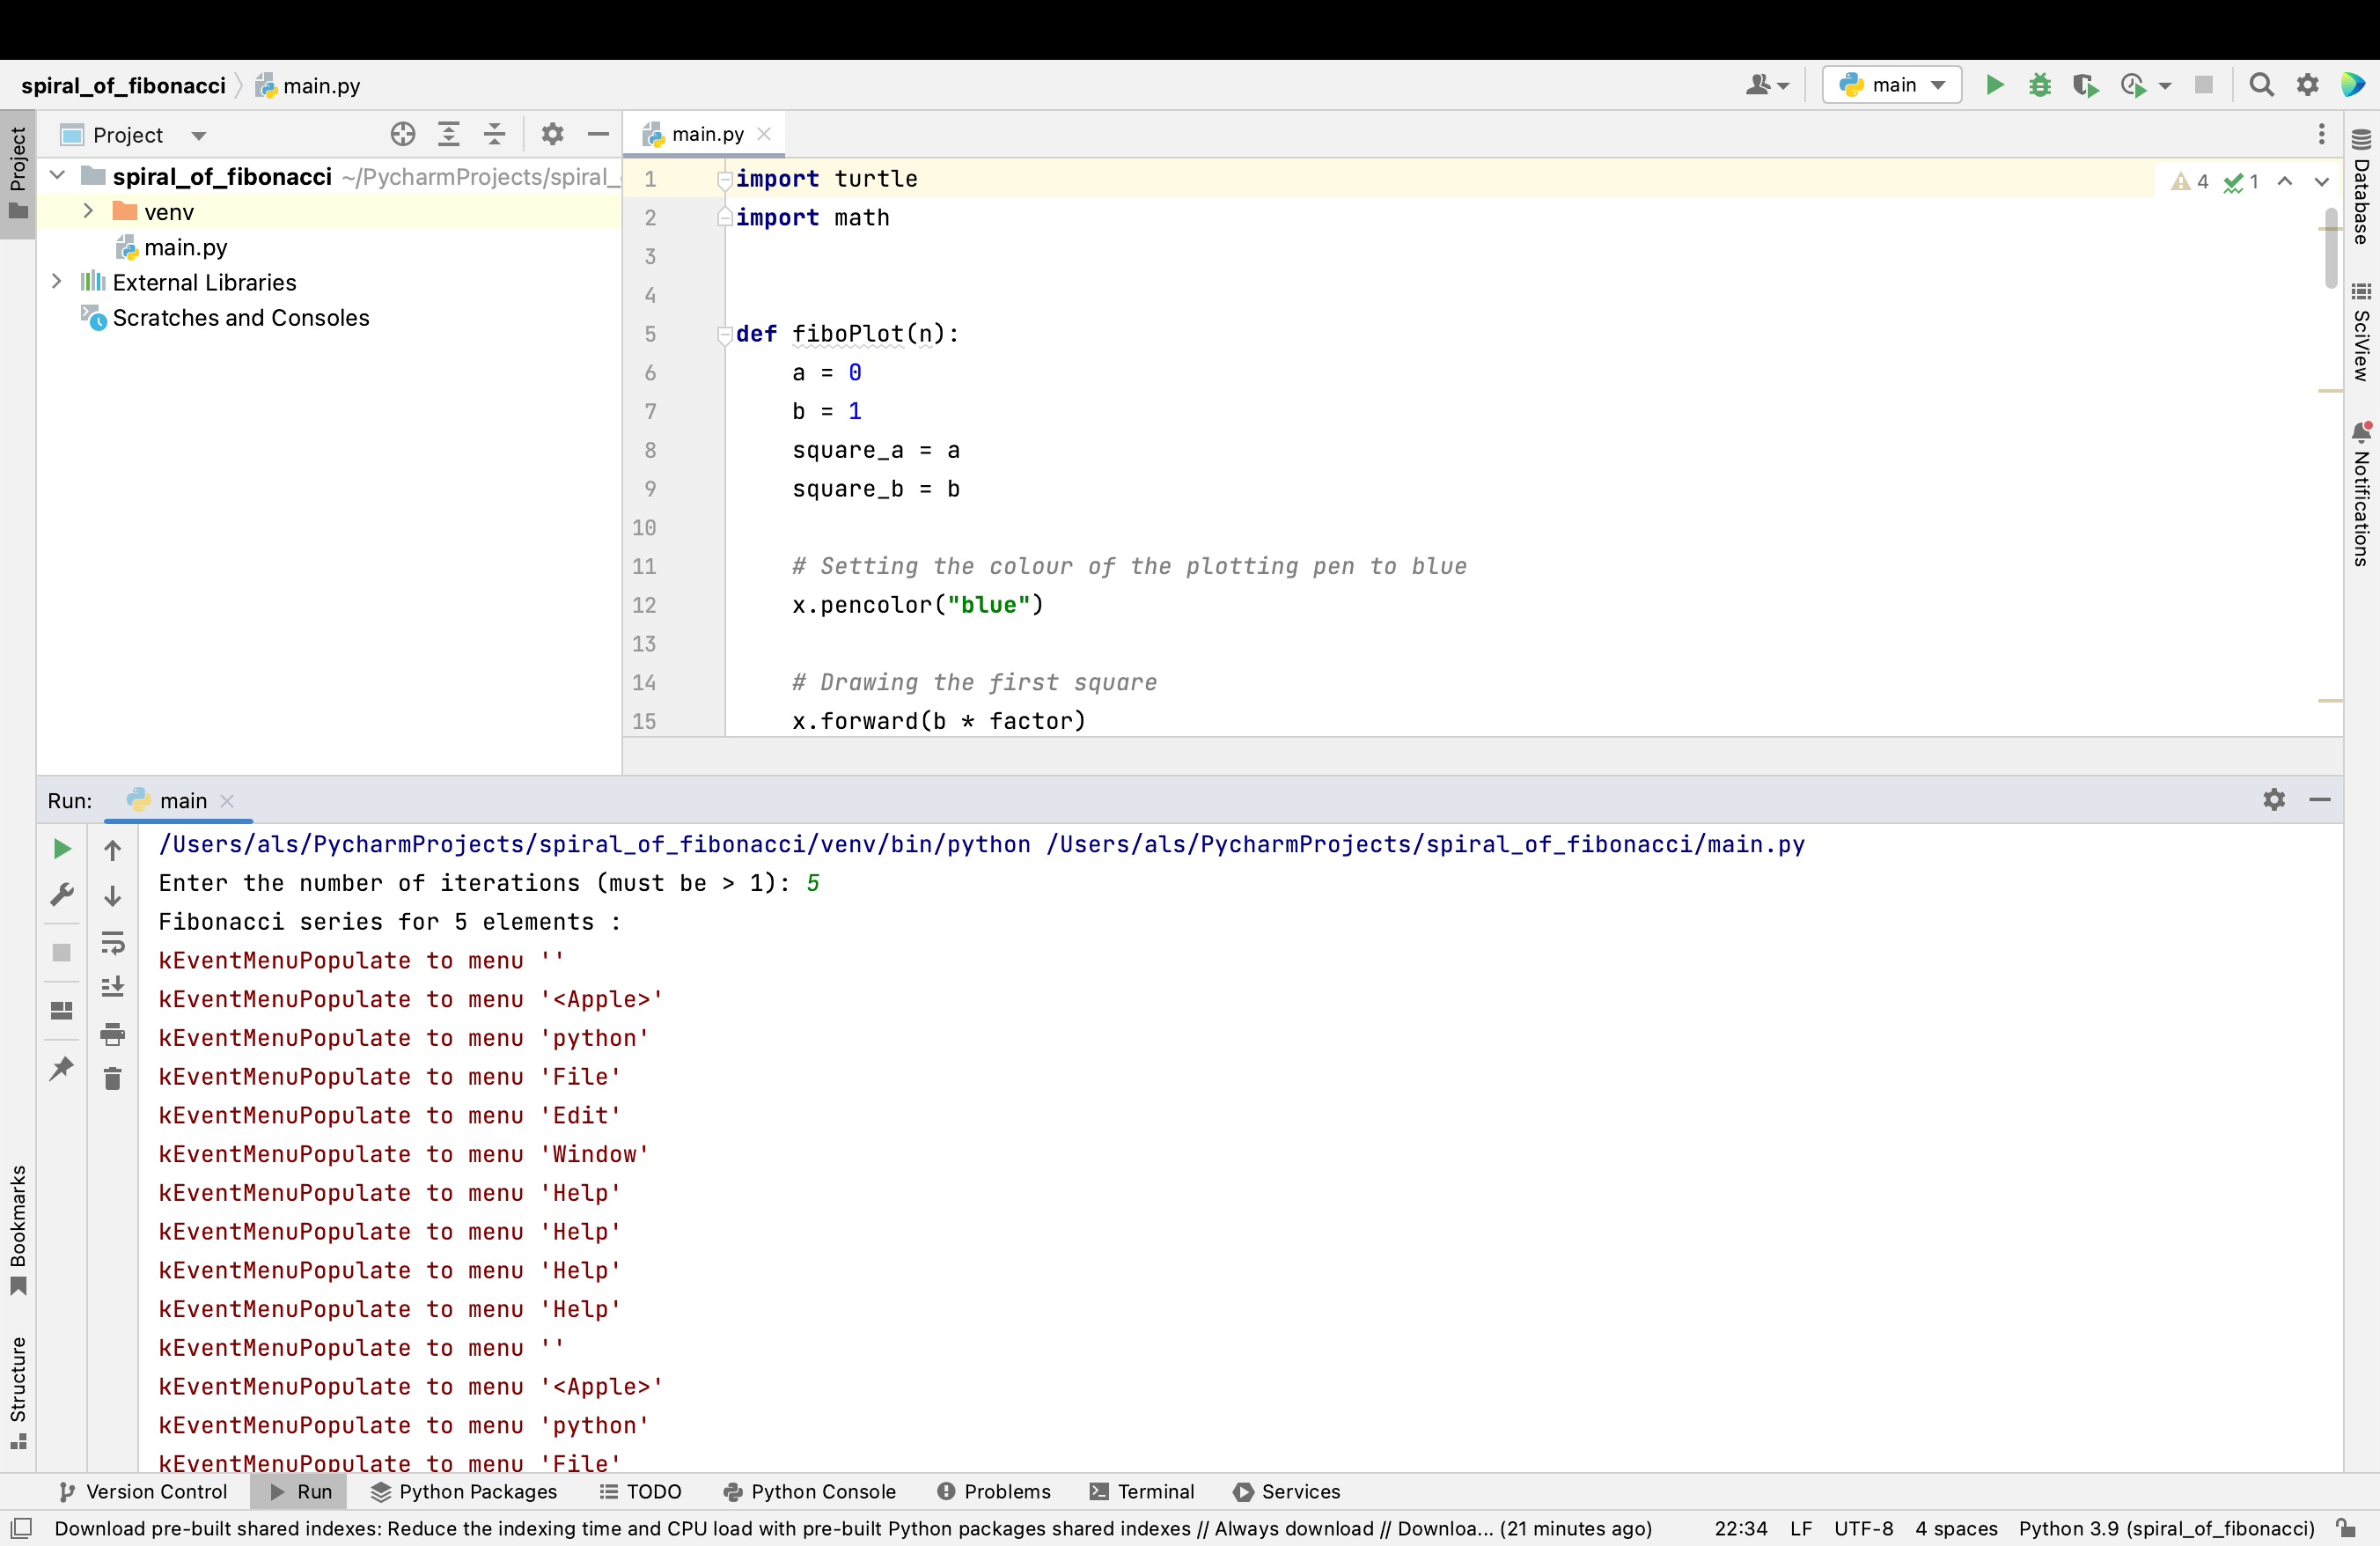Open editor tab options three-dot menu
The width and height of the screenshot is (2380, 1546).
[x=2322, y=134]
